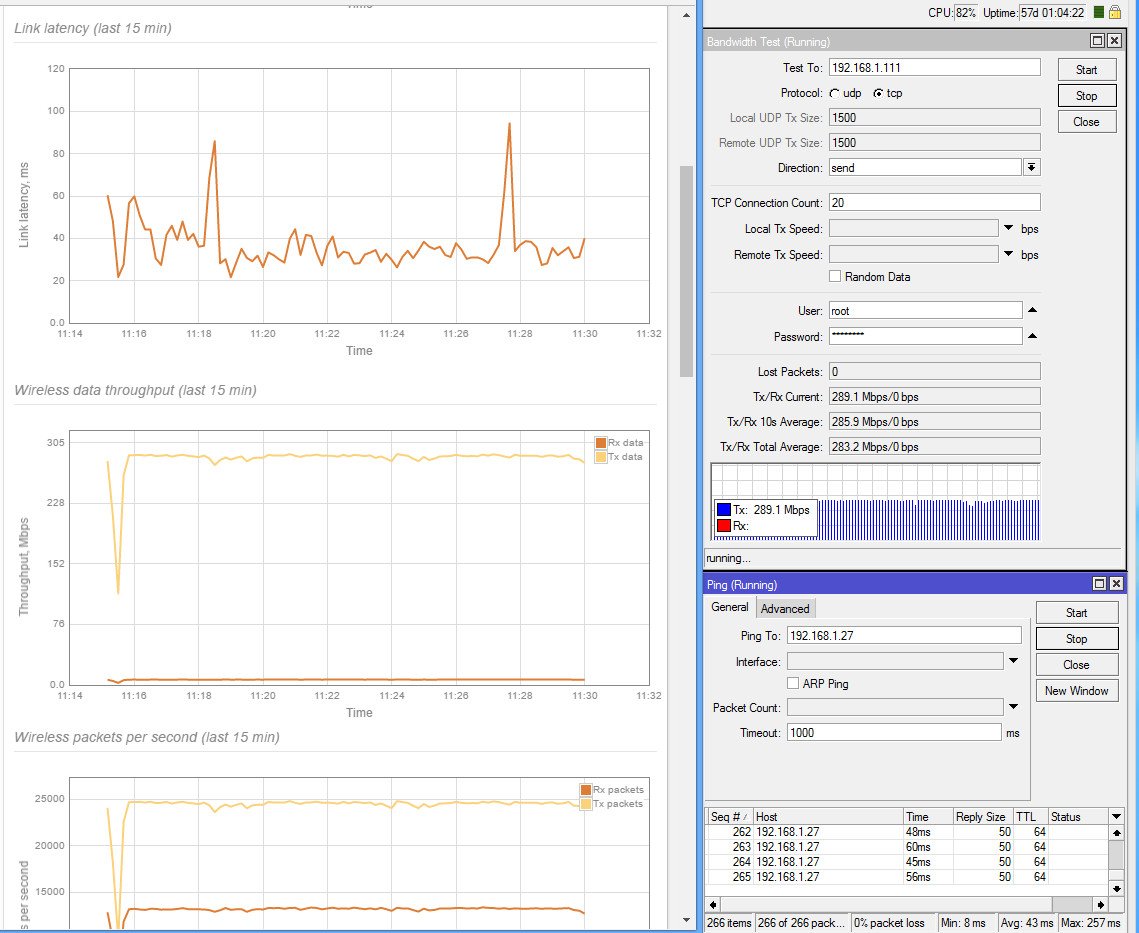The image size is (1139, 933).
Task: Click ping table scroll up arrow
Action: click(1116, 833)
